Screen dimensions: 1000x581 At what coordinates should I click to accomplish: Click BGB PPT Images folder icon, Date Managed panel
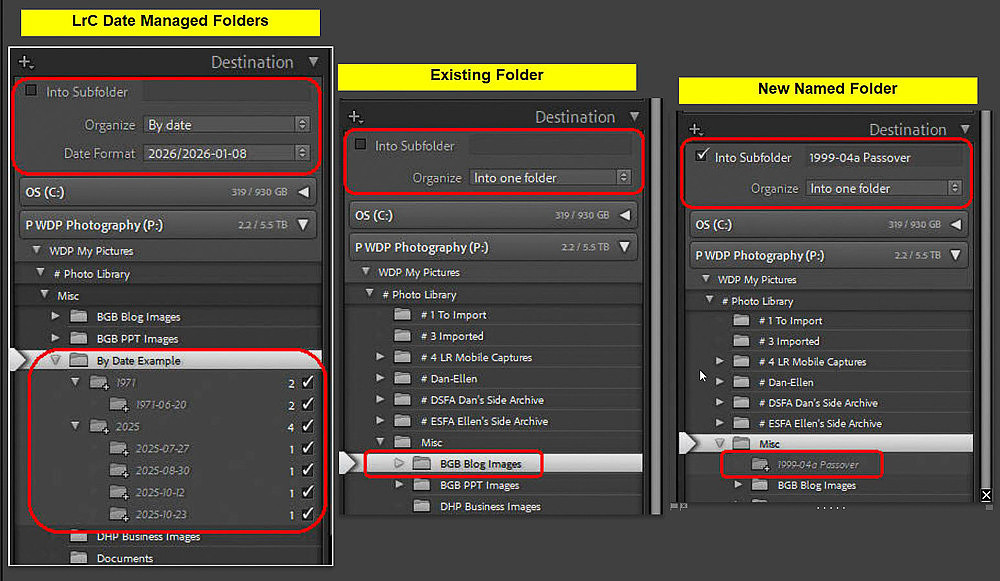pos(78,338)
